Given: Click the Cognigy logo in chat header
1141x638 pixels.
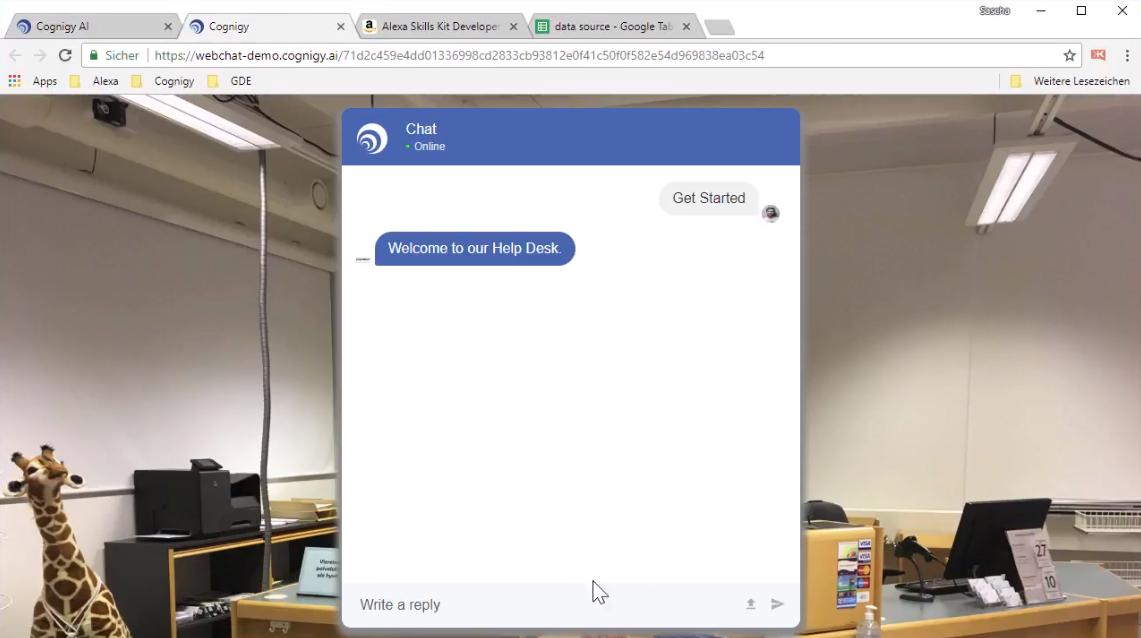Looking at the screenshot, I should pos(372,138).
